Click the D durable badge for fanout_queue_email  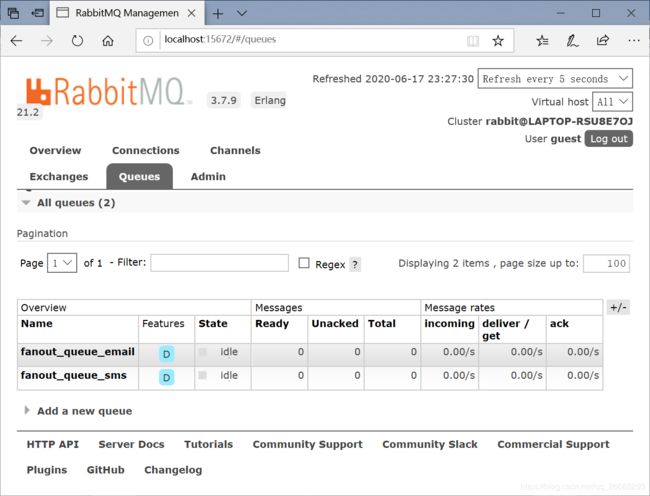pyautogui.click(x=167, y=354)
